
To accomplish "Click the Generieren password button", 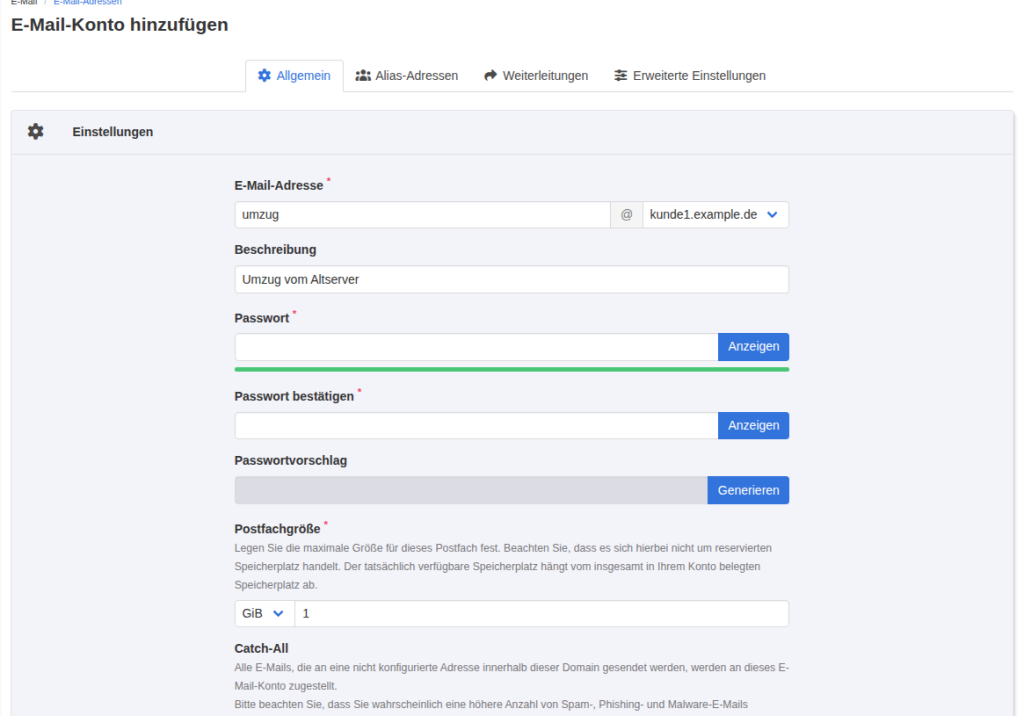I will pos(748,490).
